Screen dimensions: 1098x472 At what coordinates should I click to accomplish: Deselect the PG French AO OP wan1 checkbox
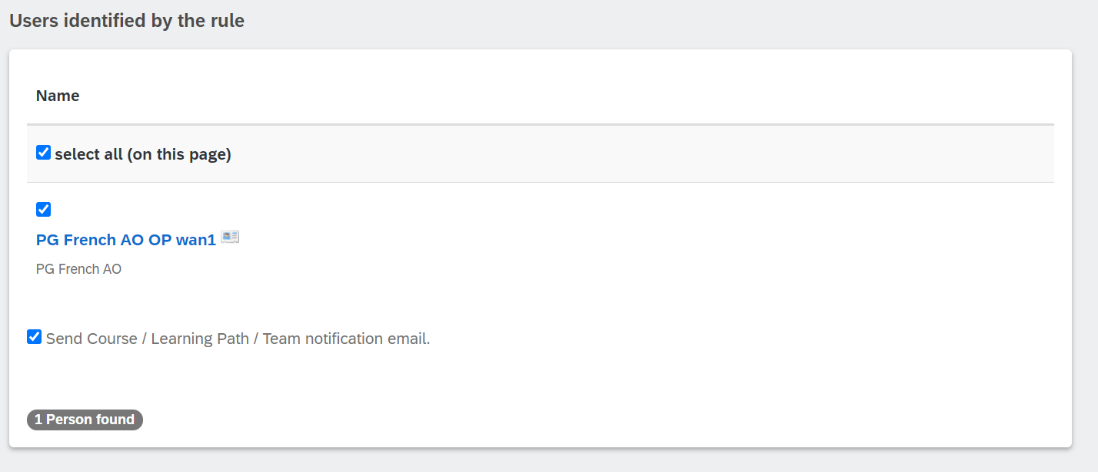coord(43,209)
